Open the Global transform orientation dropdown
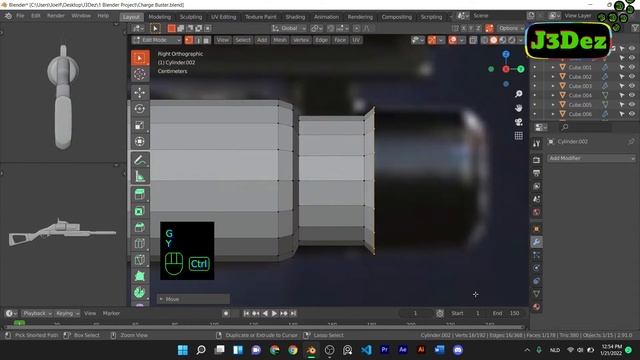 point(289,28)
